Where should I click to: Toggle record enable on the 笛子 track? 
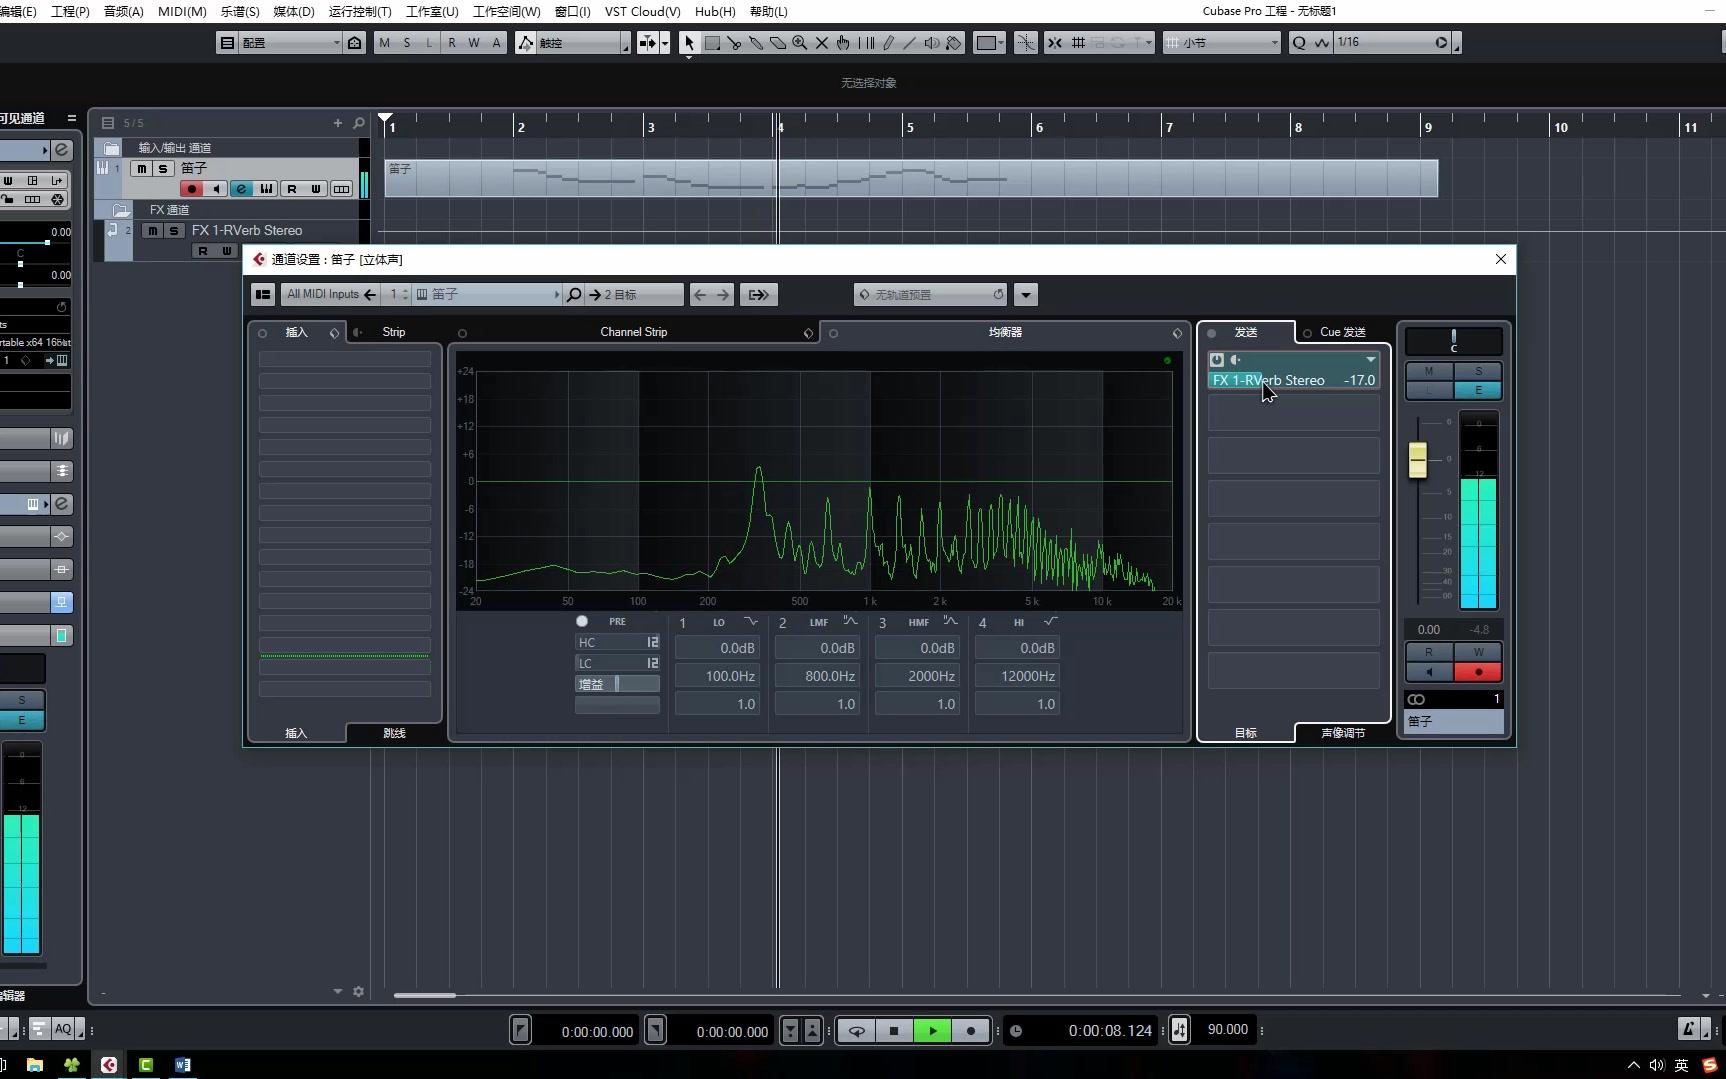(x=192, y=189)
